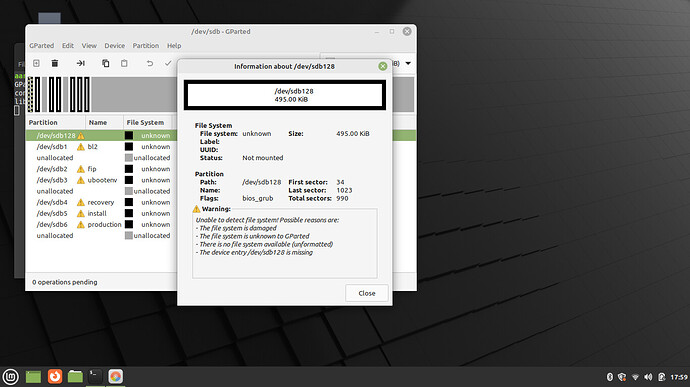This screenshot has height=387, width=690.
Task: Click the 'Not mounted' status value
Action: pos(263,158)
